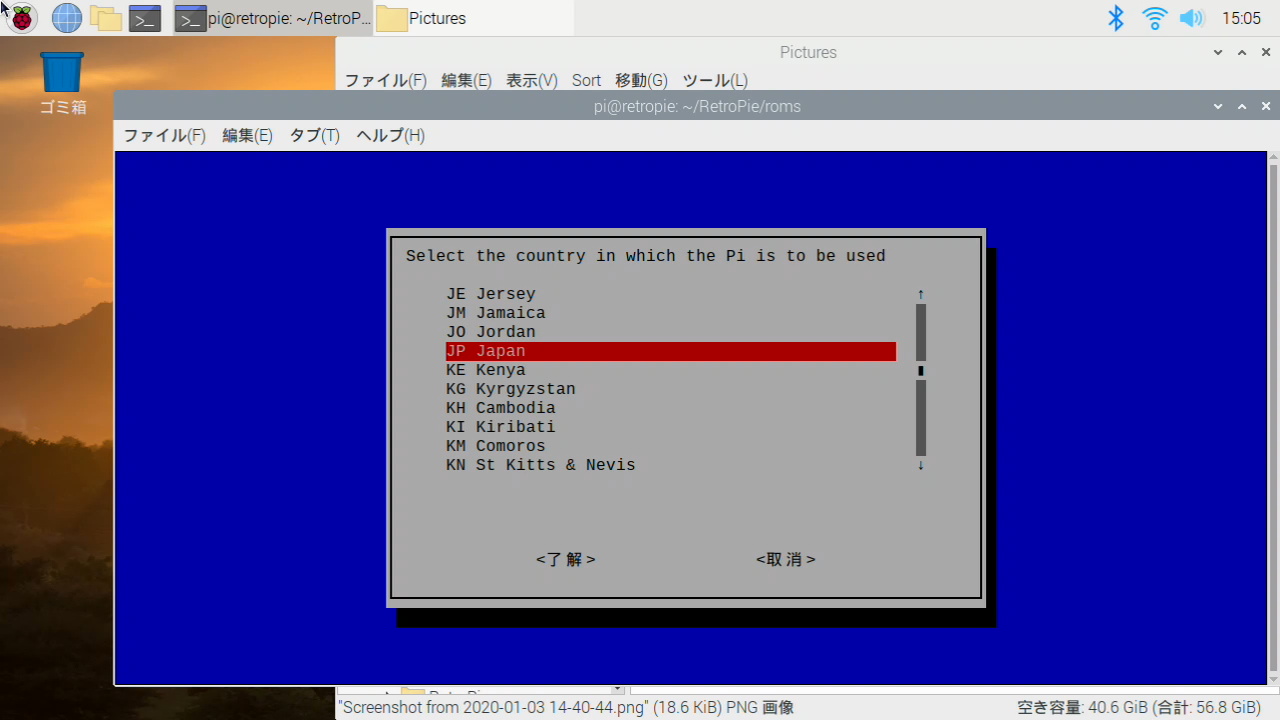
Task: Cancel with the <取消> button
Action: [x=786, y=560]
